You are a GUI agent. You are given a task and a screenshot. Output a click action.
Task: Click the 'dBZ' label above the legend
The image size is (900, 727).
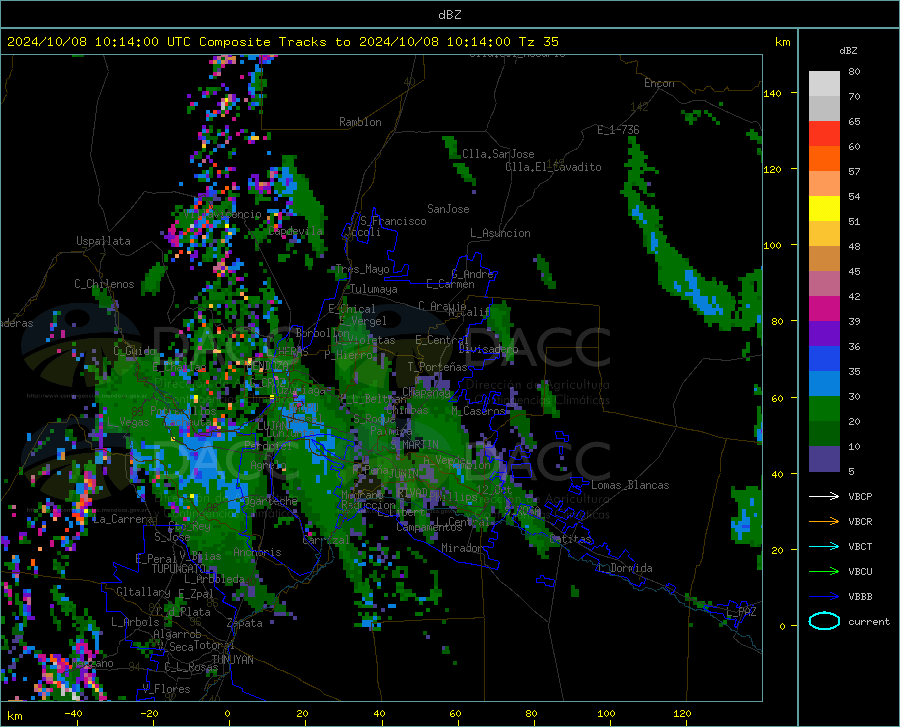848,50
